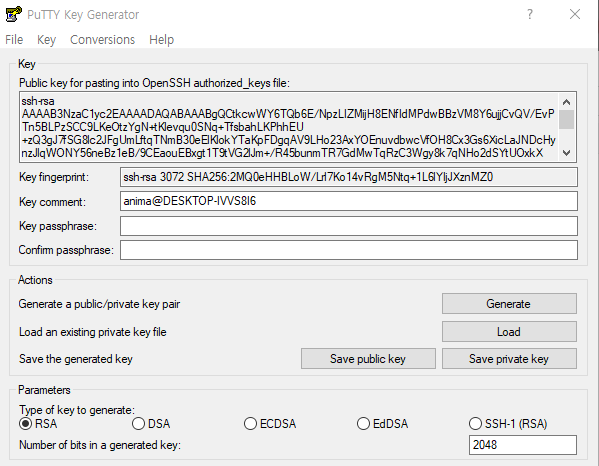This screenshot has height=466, width=599.
Task: Open the Help menu
Action: coord(161,40)
